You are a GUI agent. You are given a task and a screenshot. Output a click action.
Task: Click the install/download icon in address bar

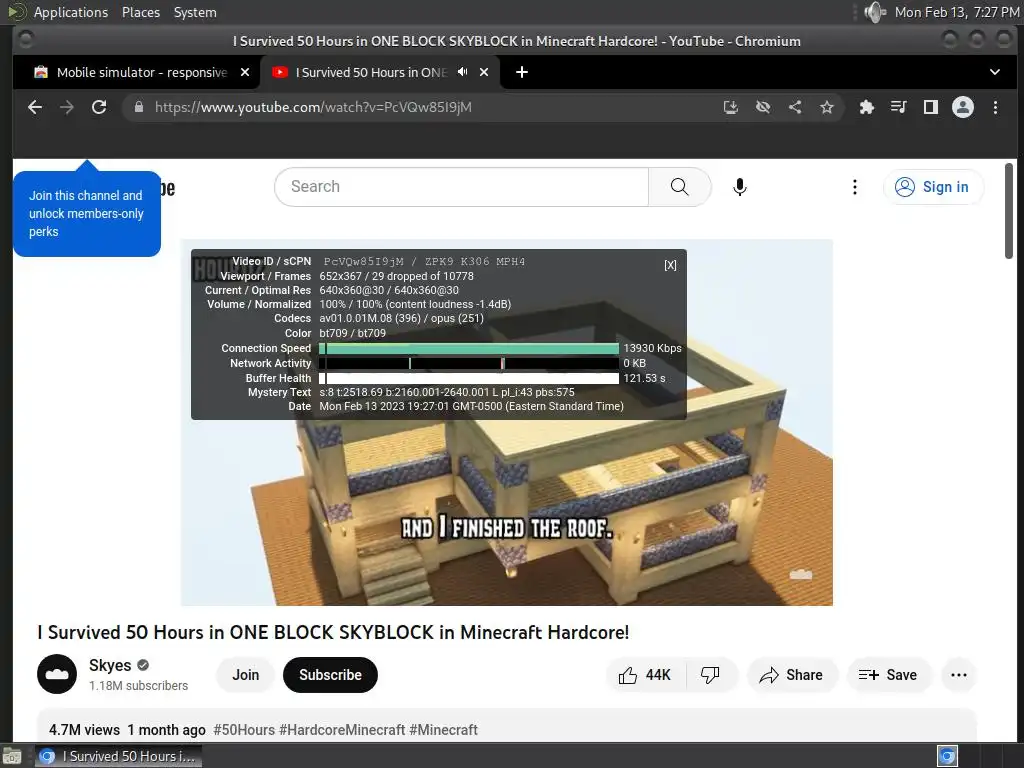[731, 107]
